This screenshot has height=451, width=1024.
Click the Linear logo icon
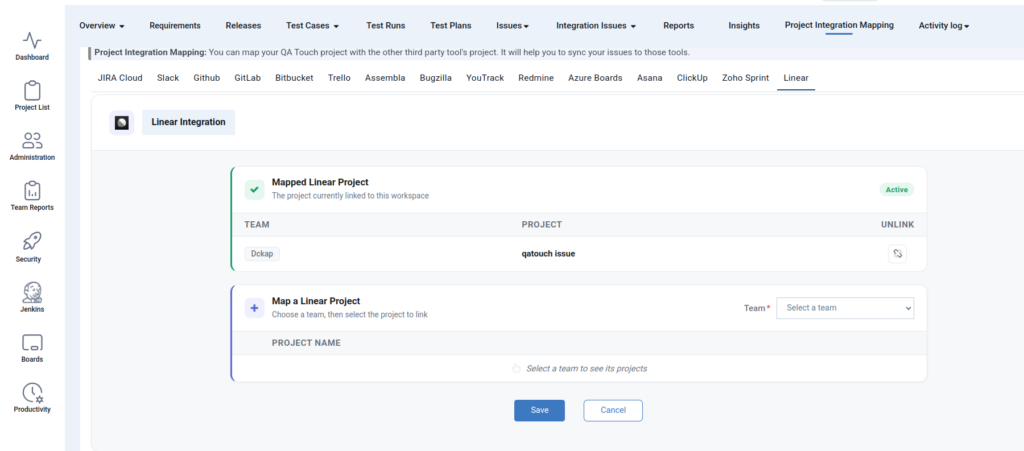point(121,123)
